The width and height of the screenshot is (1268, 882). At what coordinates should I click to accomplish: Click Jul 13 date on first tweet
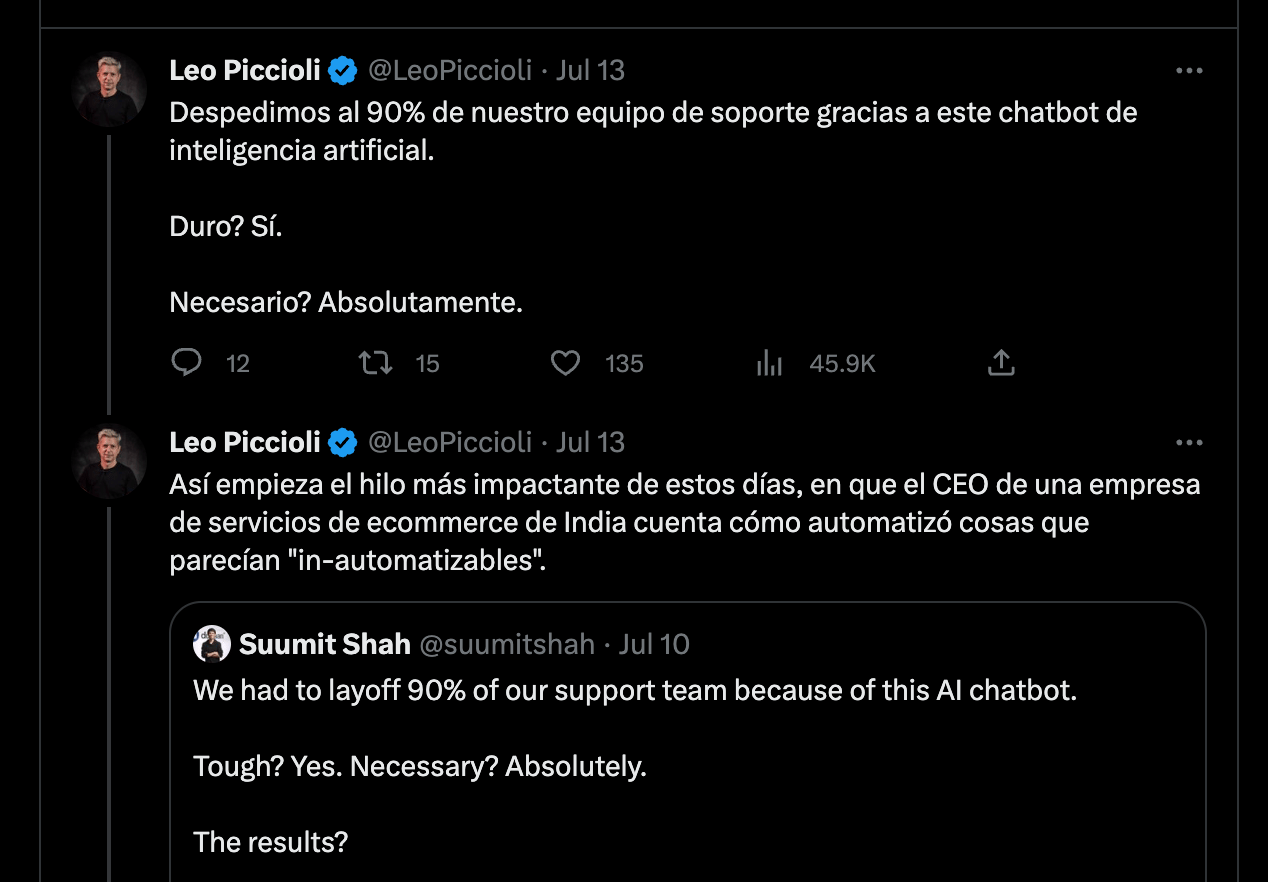coord(590,70)
